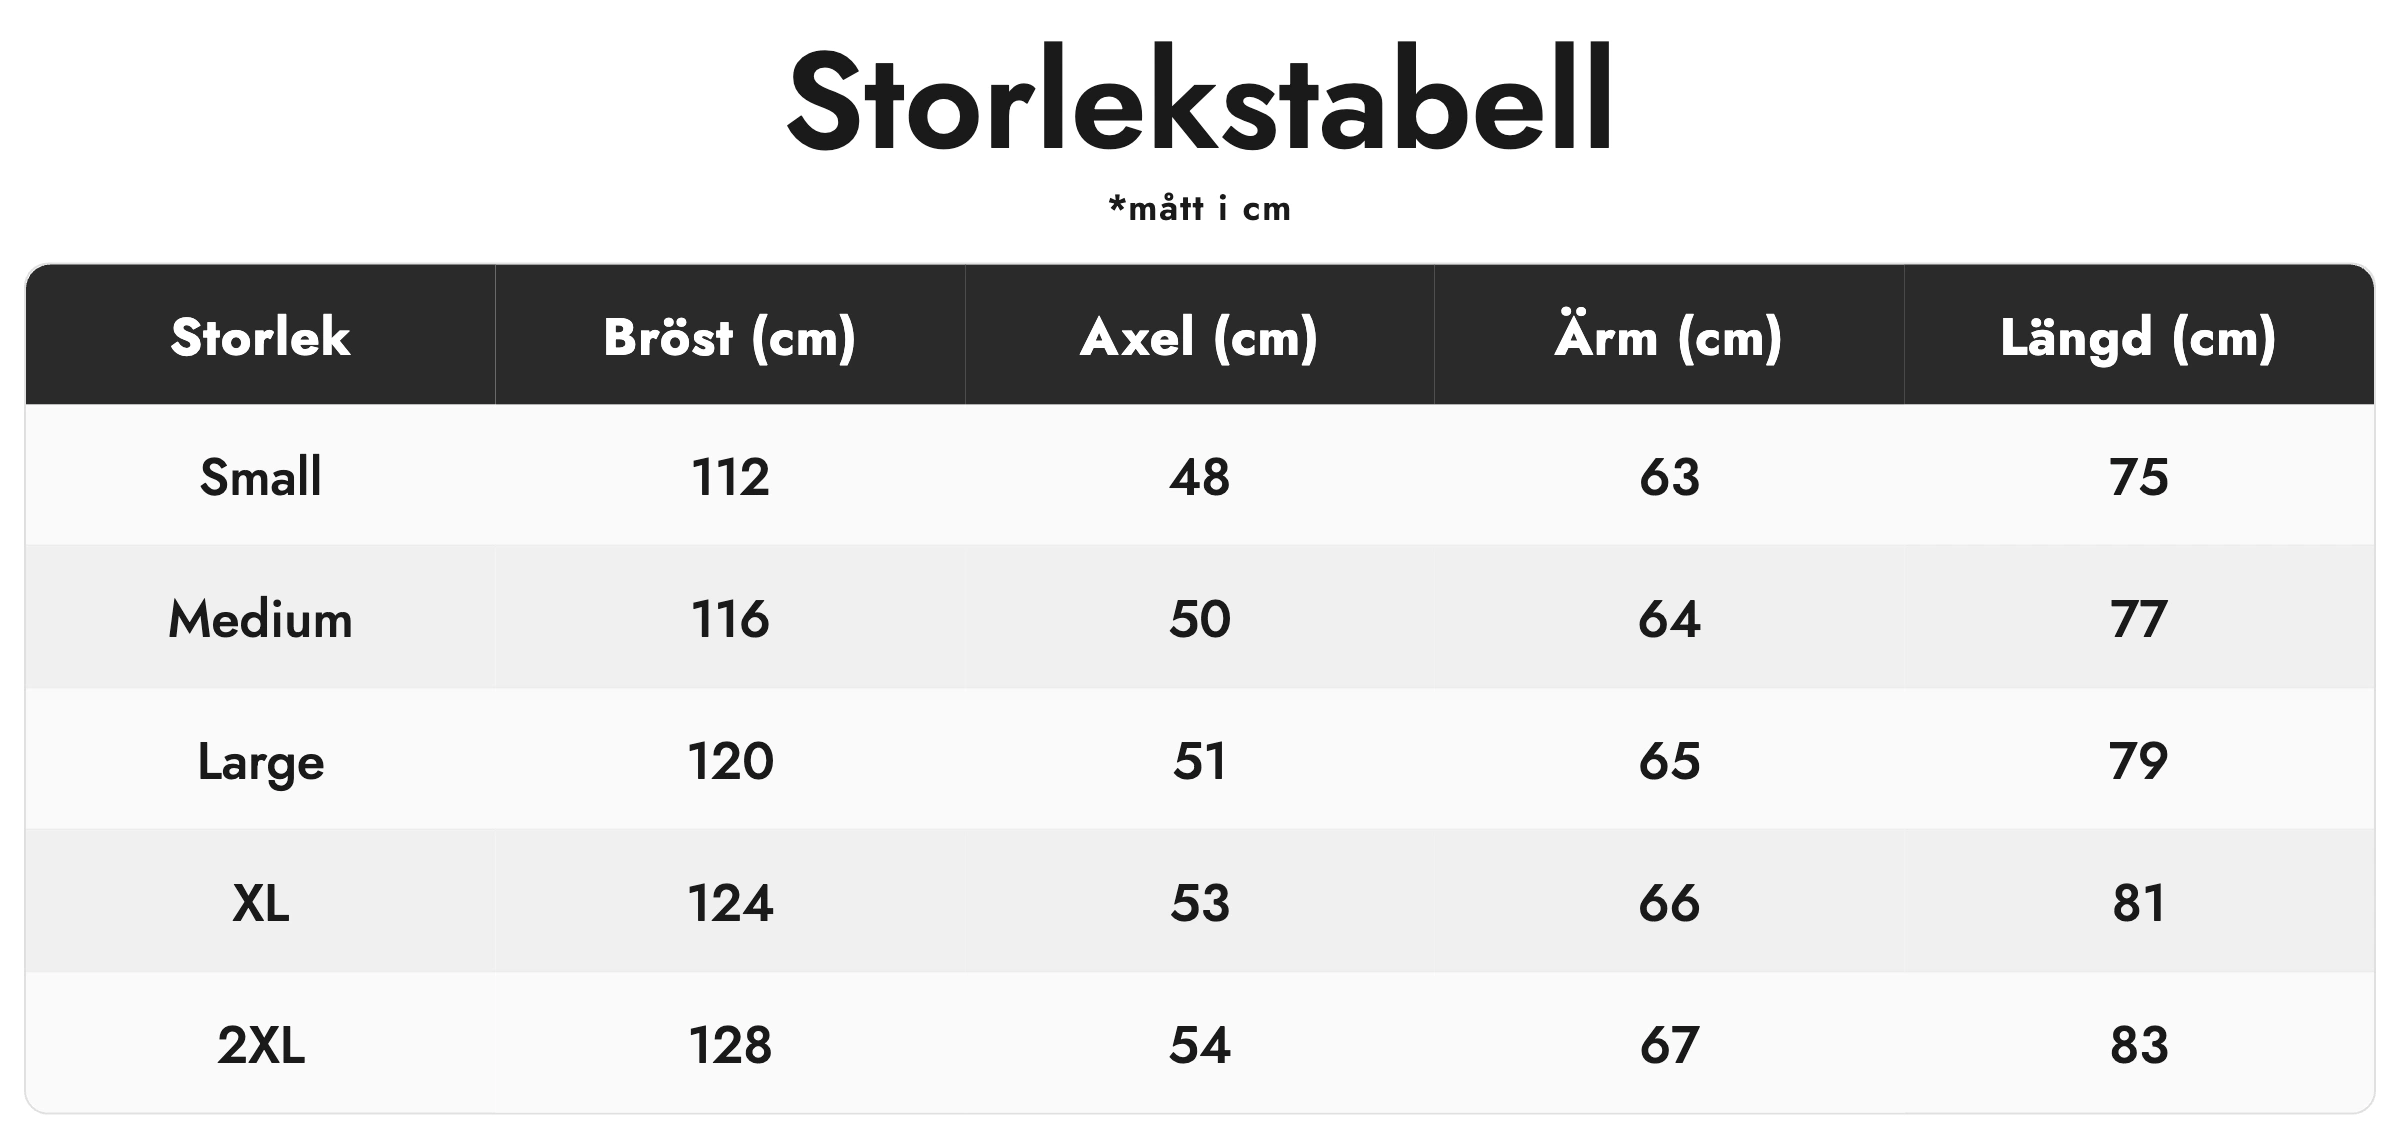The height and width of the screenshot is (1140, 2400).
Task: Select the 112 chest value for Small
Action: 730,477
